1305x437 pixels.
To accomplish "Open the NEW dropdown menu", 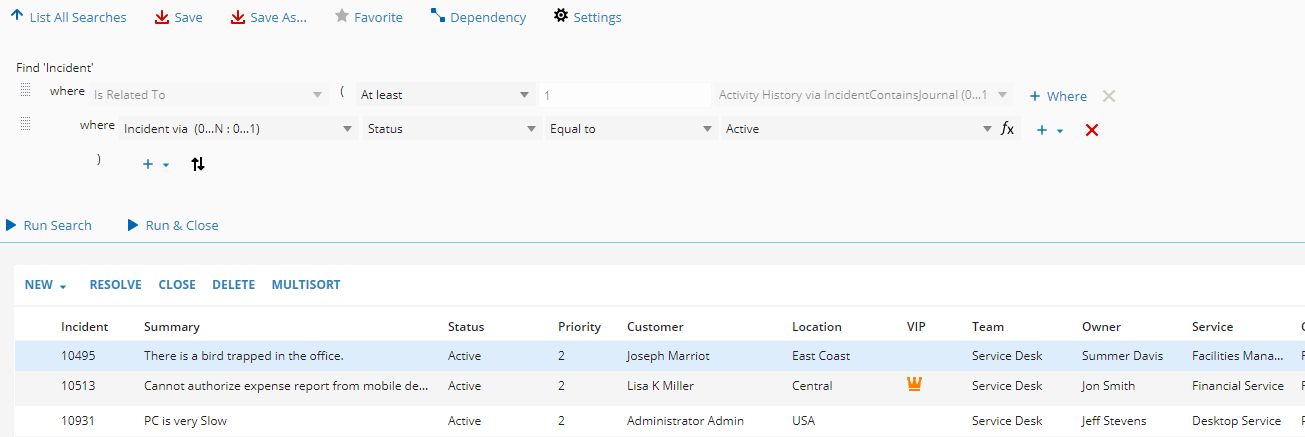I will (46, 285).
